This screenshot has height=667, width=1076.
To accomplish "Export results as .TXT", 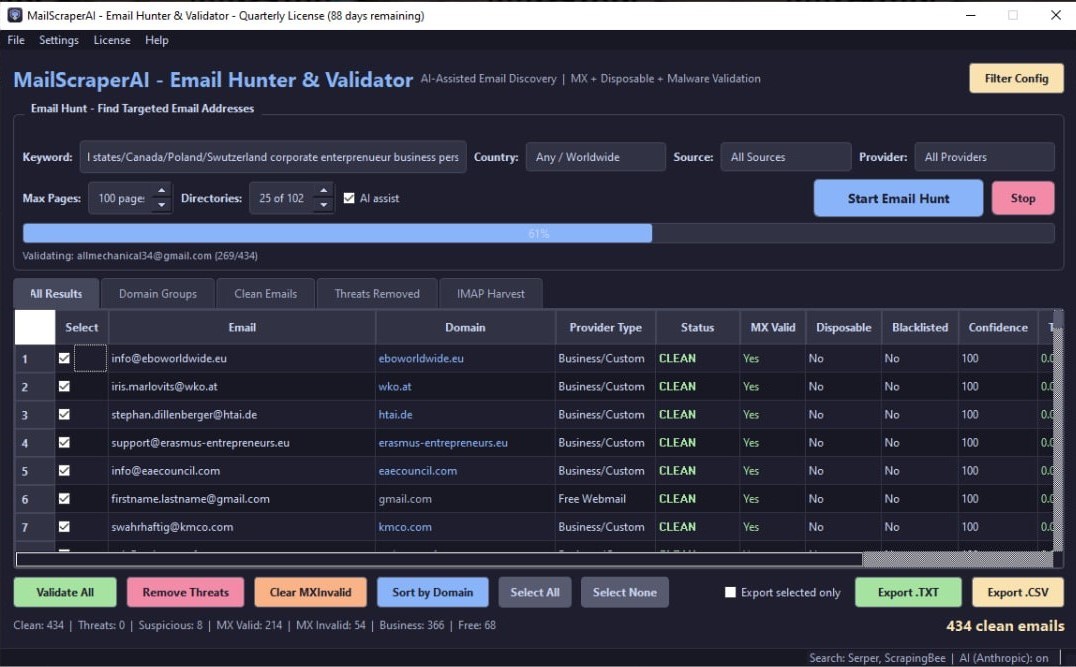I will pyautogui.click(x=908, y=592).
